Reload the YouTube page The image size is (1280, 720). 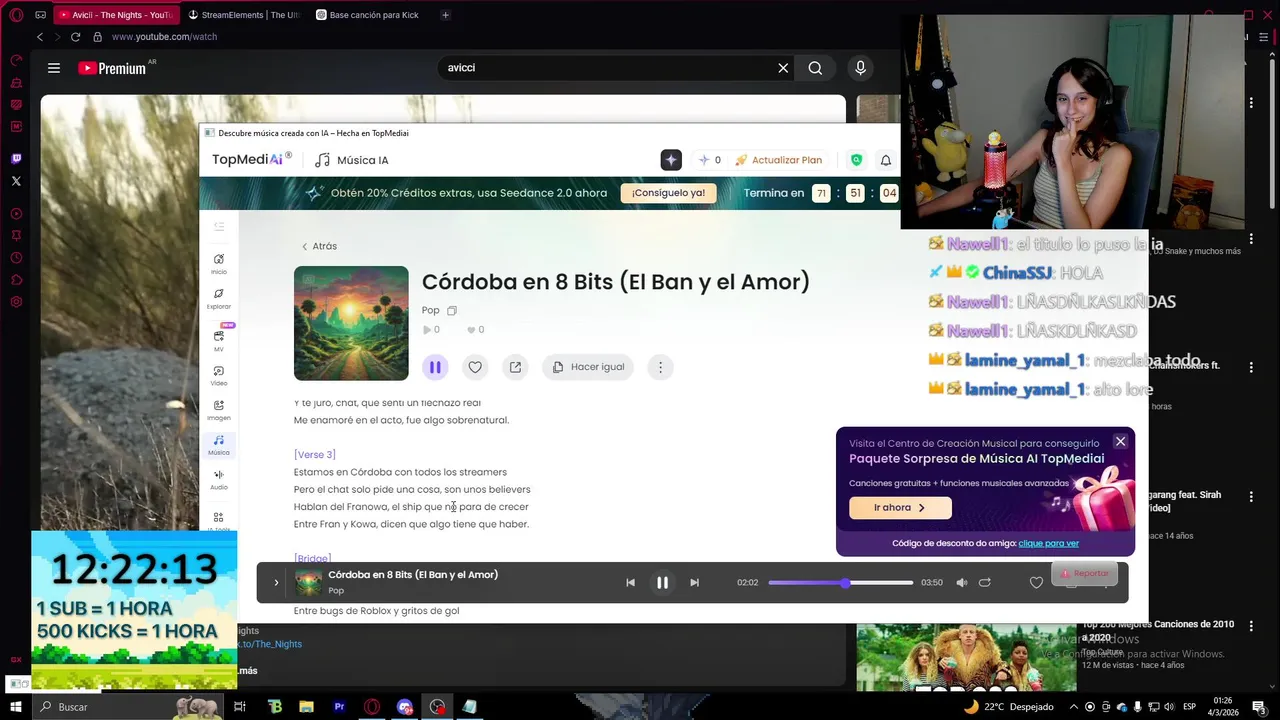[x=75, y=37]
